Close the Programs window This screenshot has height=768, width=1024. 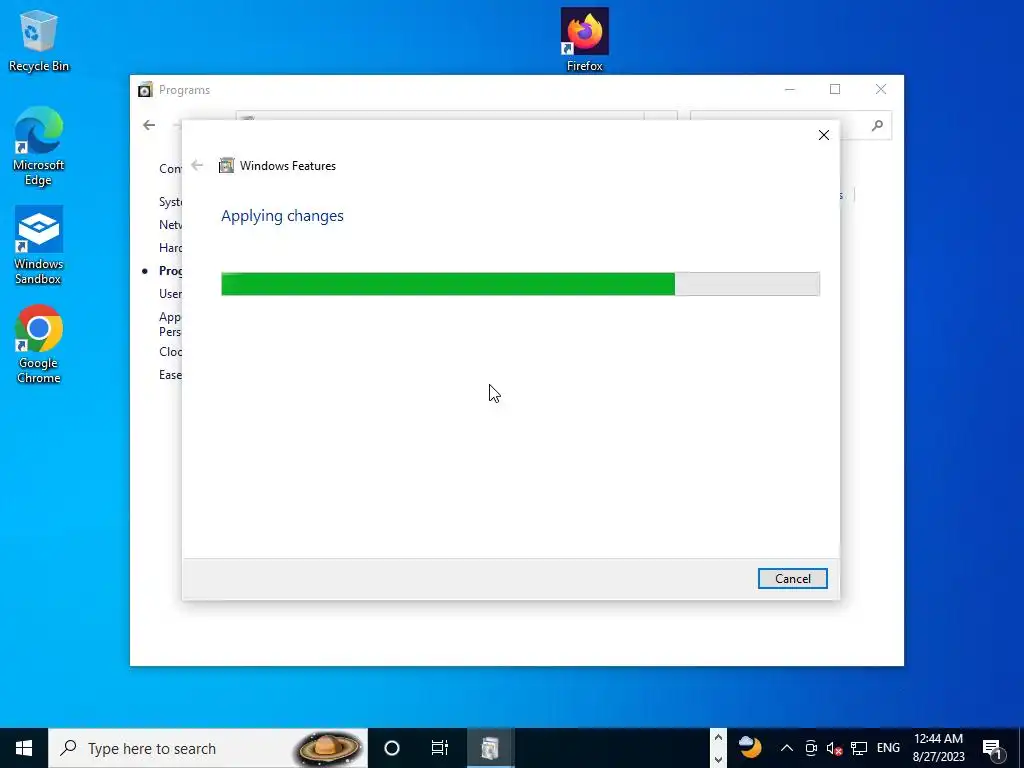pyautogui.click(x=880, y=89)
